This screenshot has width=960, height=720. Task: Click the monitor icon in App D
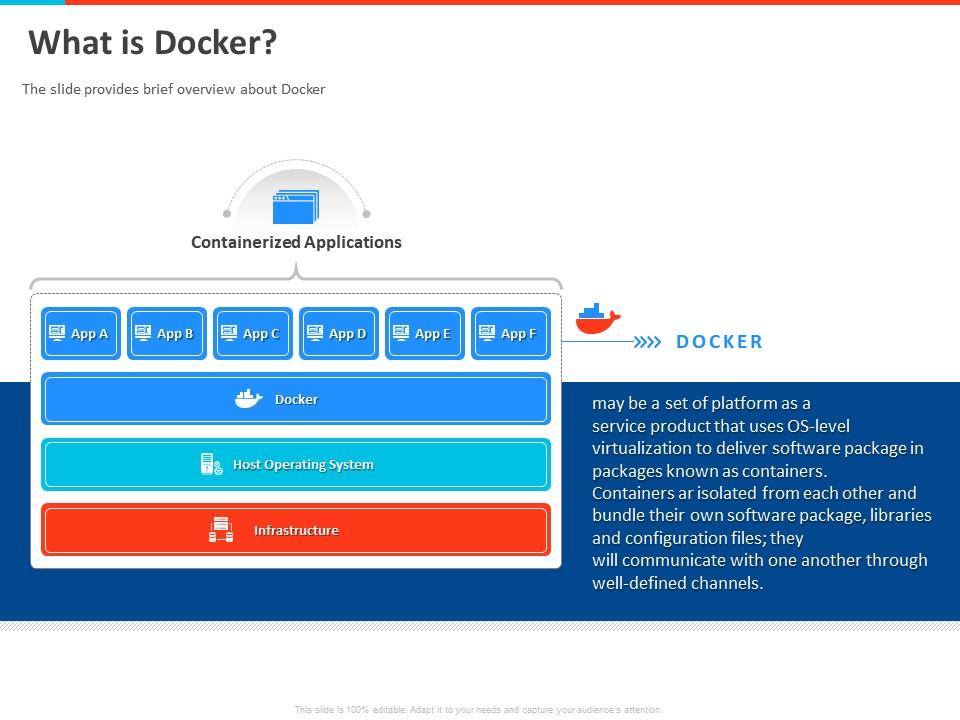315,333
